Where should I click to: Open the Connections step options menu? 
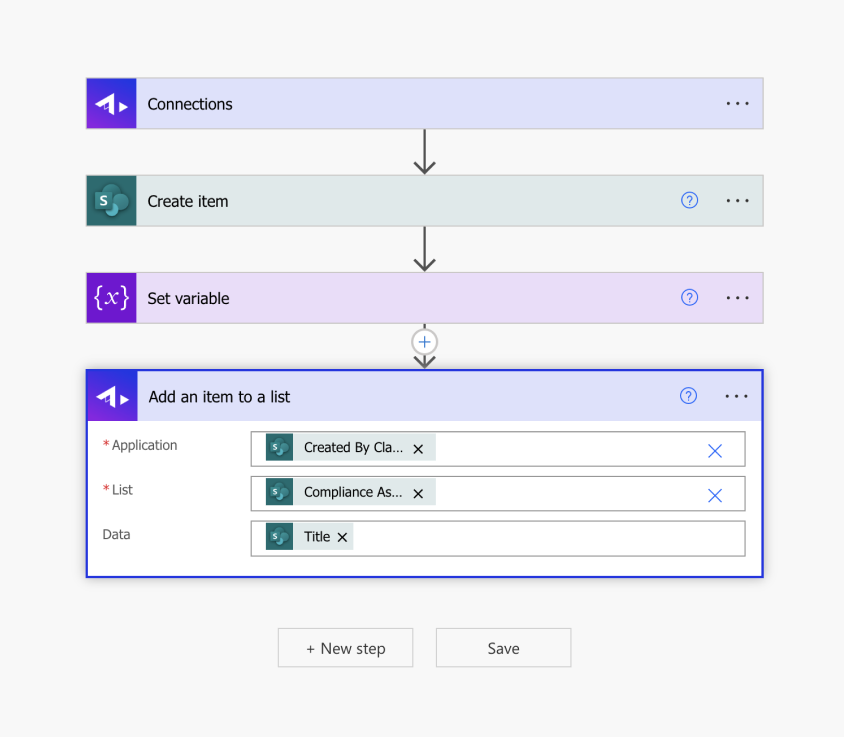737,103
